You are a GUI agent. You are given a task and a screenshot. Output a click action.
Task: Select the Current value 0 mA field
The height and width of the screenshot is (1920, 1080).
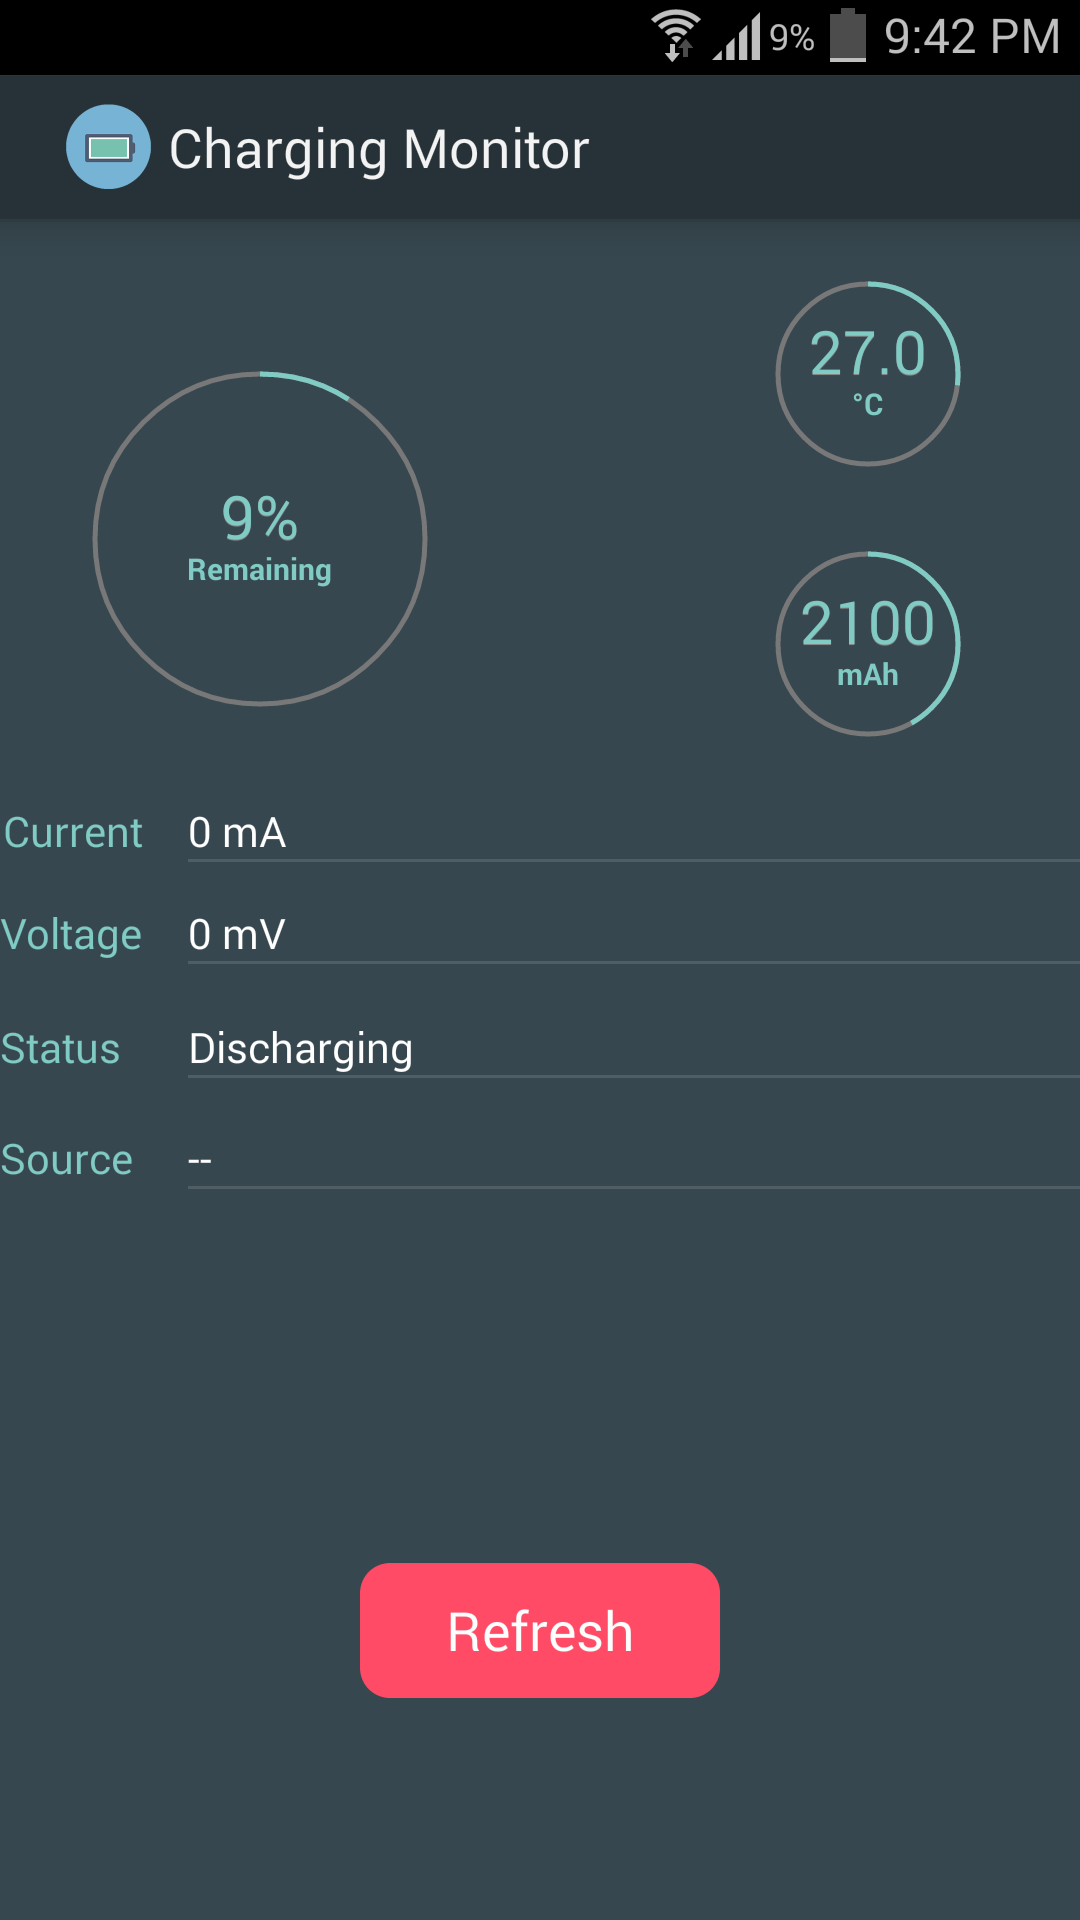click(x=634, y=833)
